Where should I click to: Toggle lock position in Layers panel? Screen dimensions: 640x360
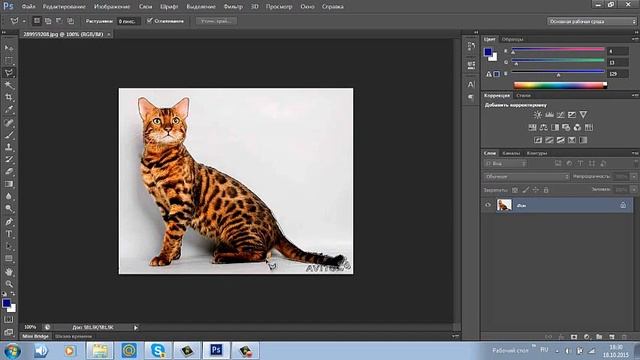pos(536,190)
